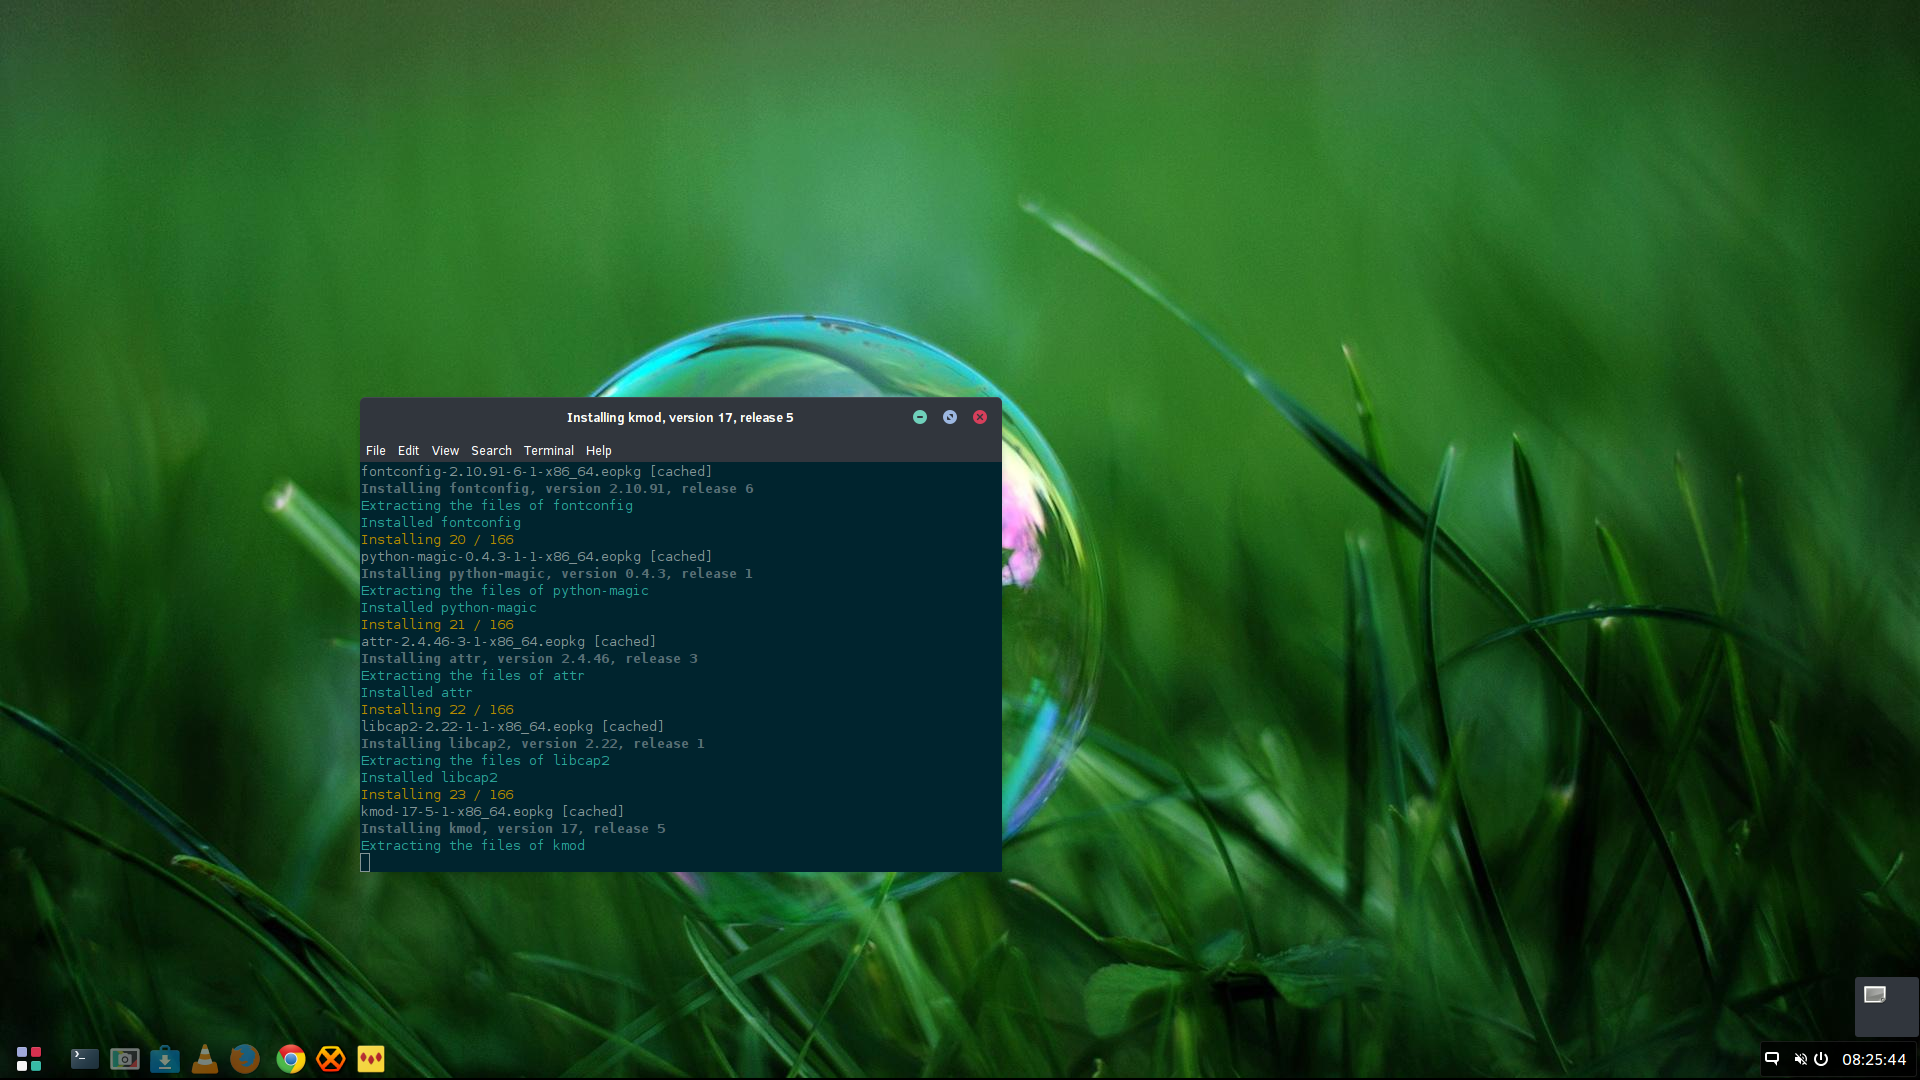Click 'fontconfig-2.10.91-6-1-x86_64.eopkg [cached]' line
1920x1080 pixels.
pyautogui.click(x=536, y=472)
